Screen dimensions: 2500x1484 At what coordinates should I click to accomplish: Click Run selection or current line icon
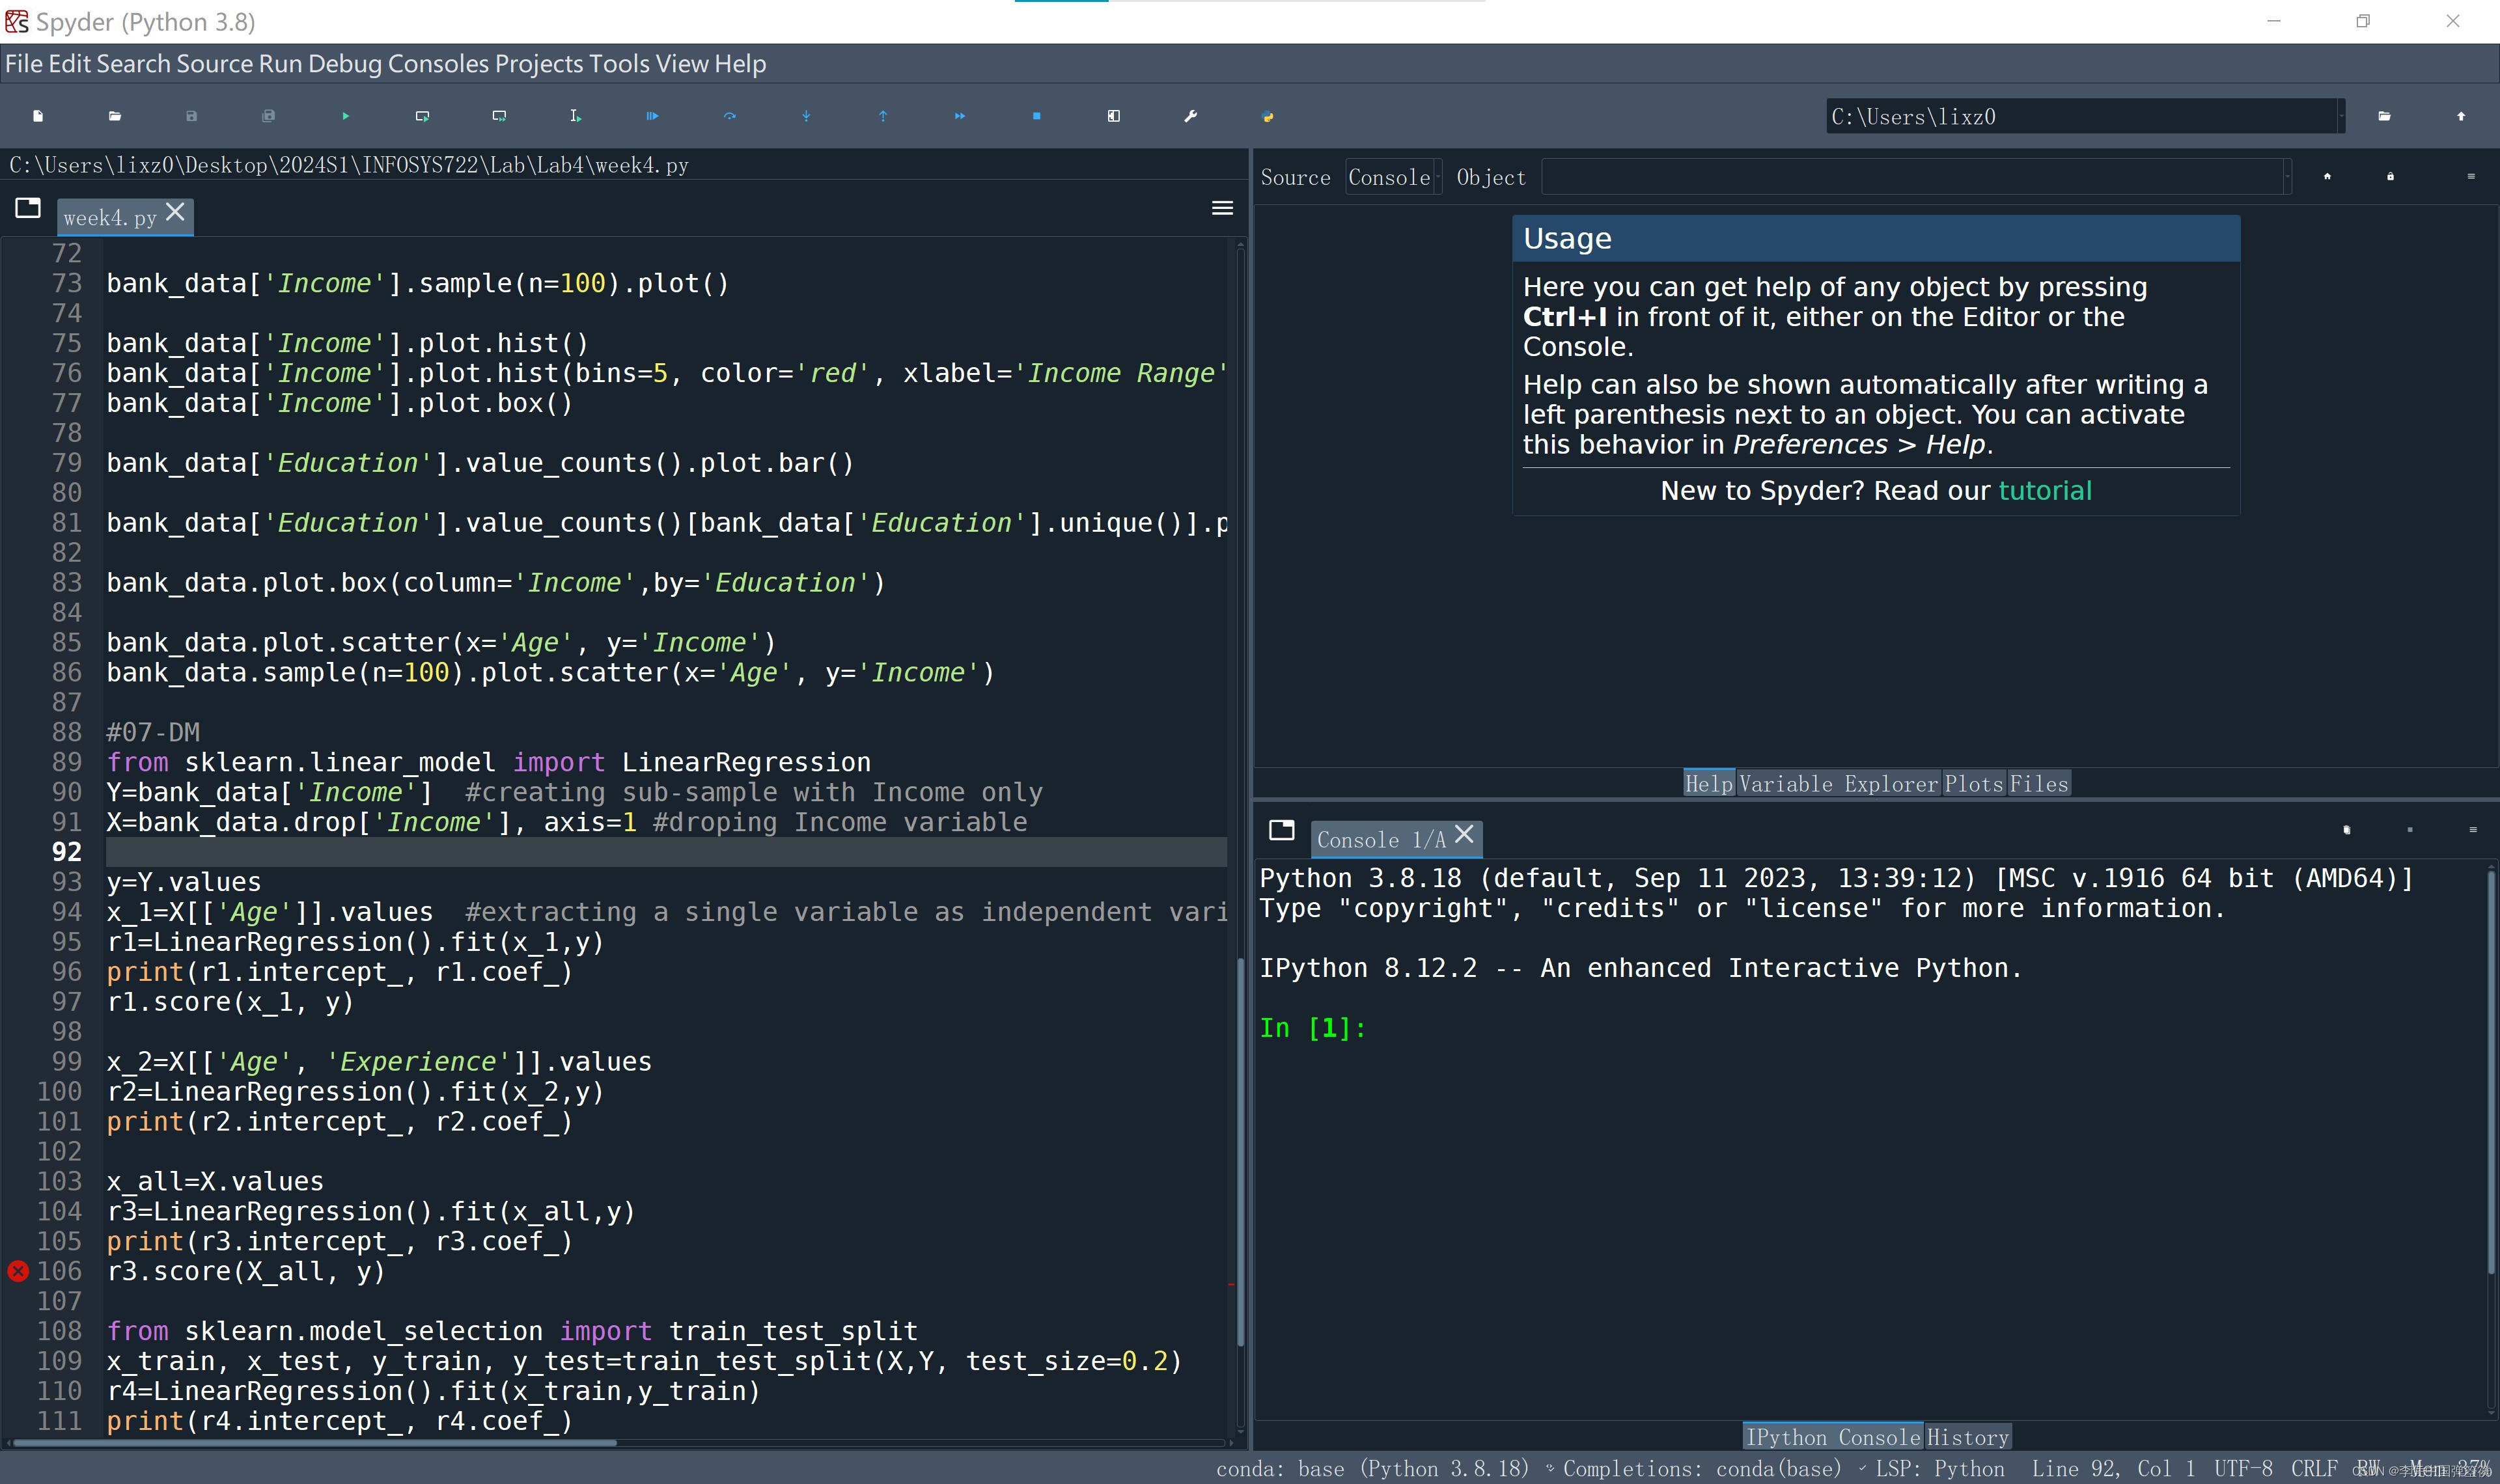pyautogui.click(x=575, y=116)
